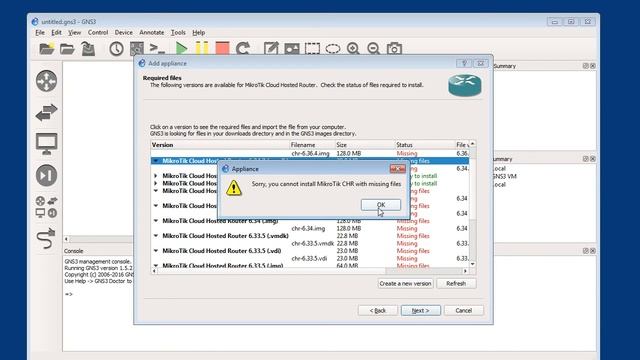This screenshot has height=360, width=640.
Task: Select the add a note icon
Action: (271, 49)
